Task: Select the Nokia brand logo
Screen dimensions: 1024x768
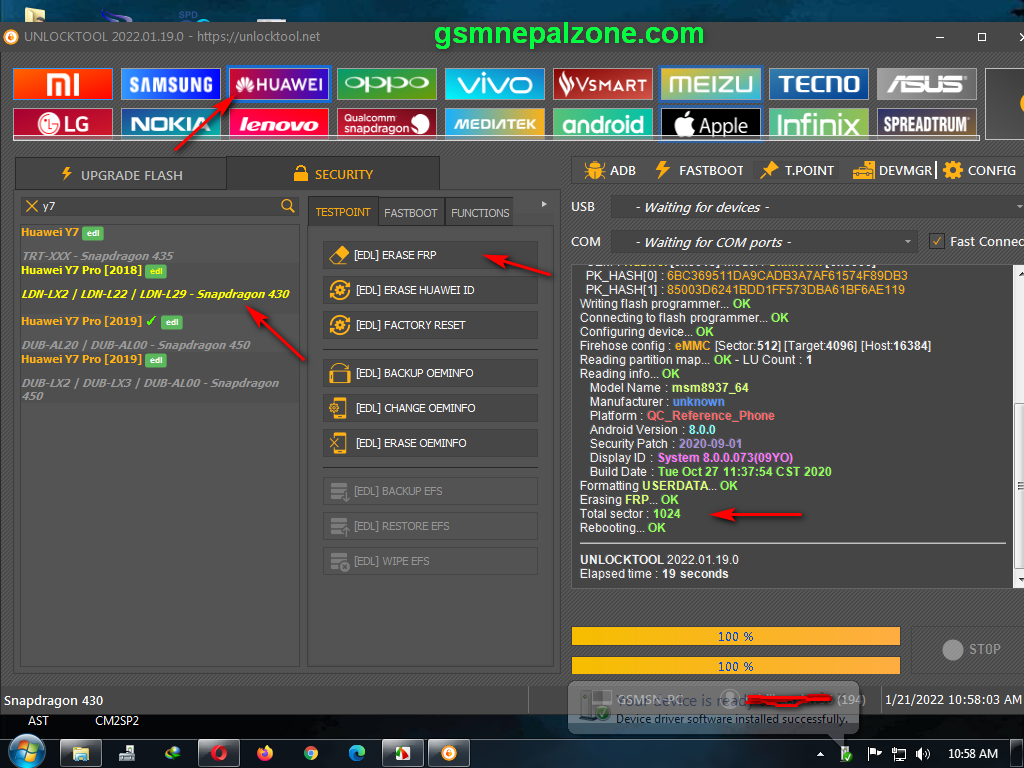Action: click(x=170, y=123)
